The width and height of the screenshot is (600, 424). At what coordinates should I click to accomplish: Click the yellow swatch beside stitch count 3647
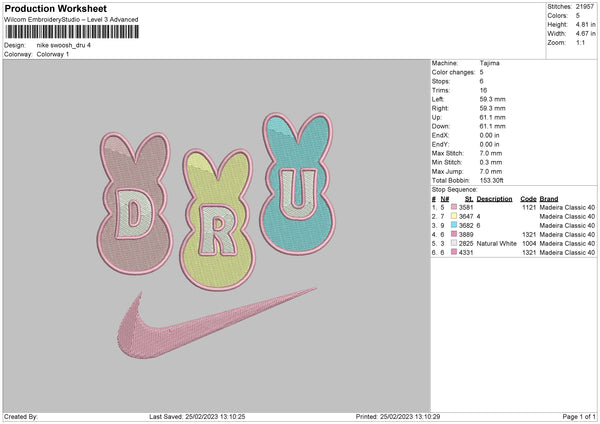[454, 216]
